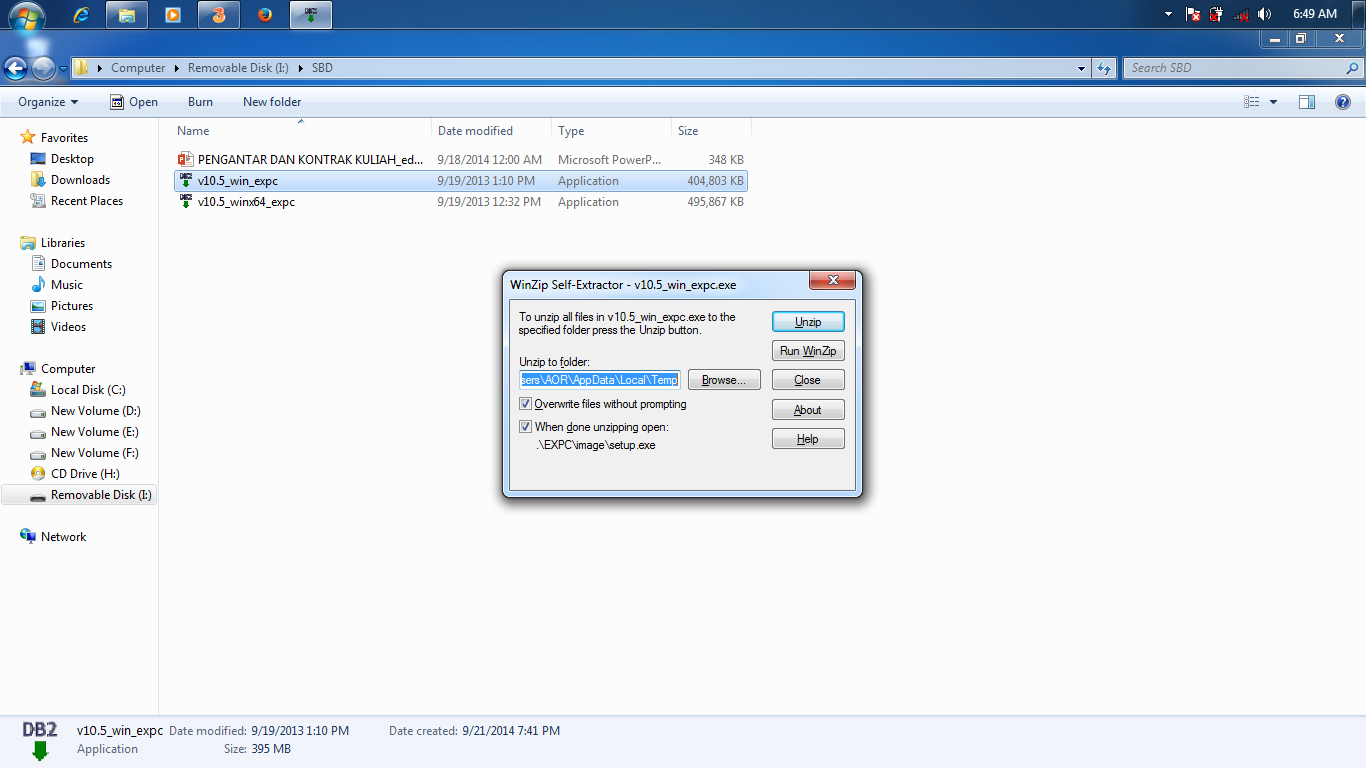Open Recent Places in the sidebar
The width and height of the screenshot is (1366, 768).
pyautogui.click(x=87, y=201)
